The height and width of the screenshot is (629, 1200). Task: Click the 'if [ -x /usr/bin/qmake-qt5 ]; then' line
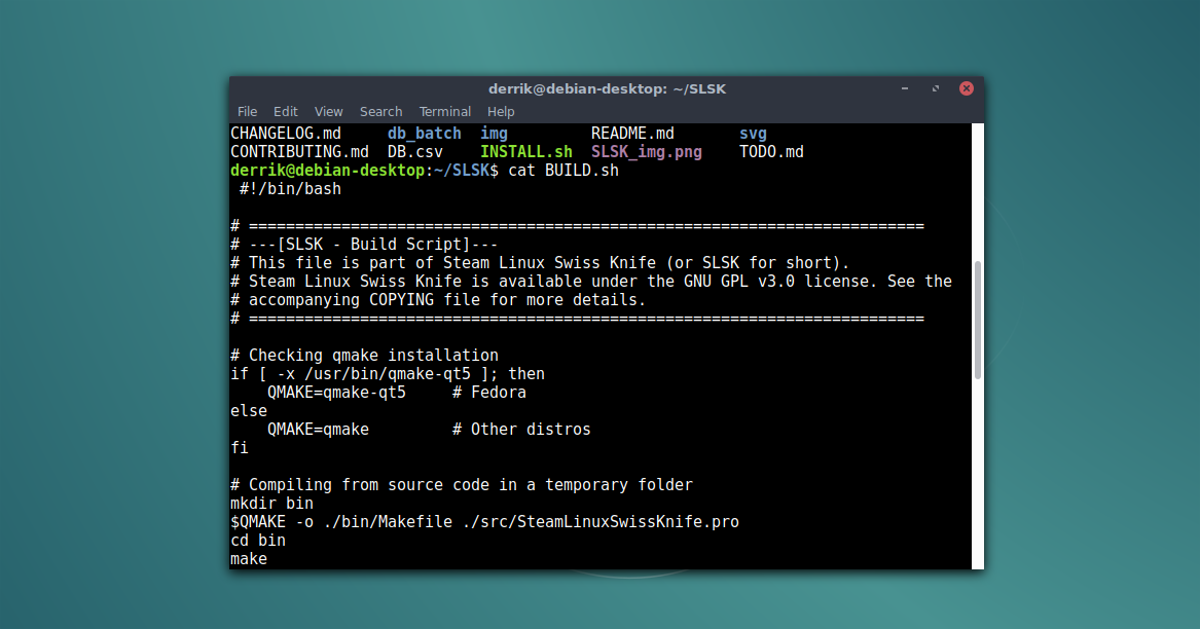tap(388, 373)
